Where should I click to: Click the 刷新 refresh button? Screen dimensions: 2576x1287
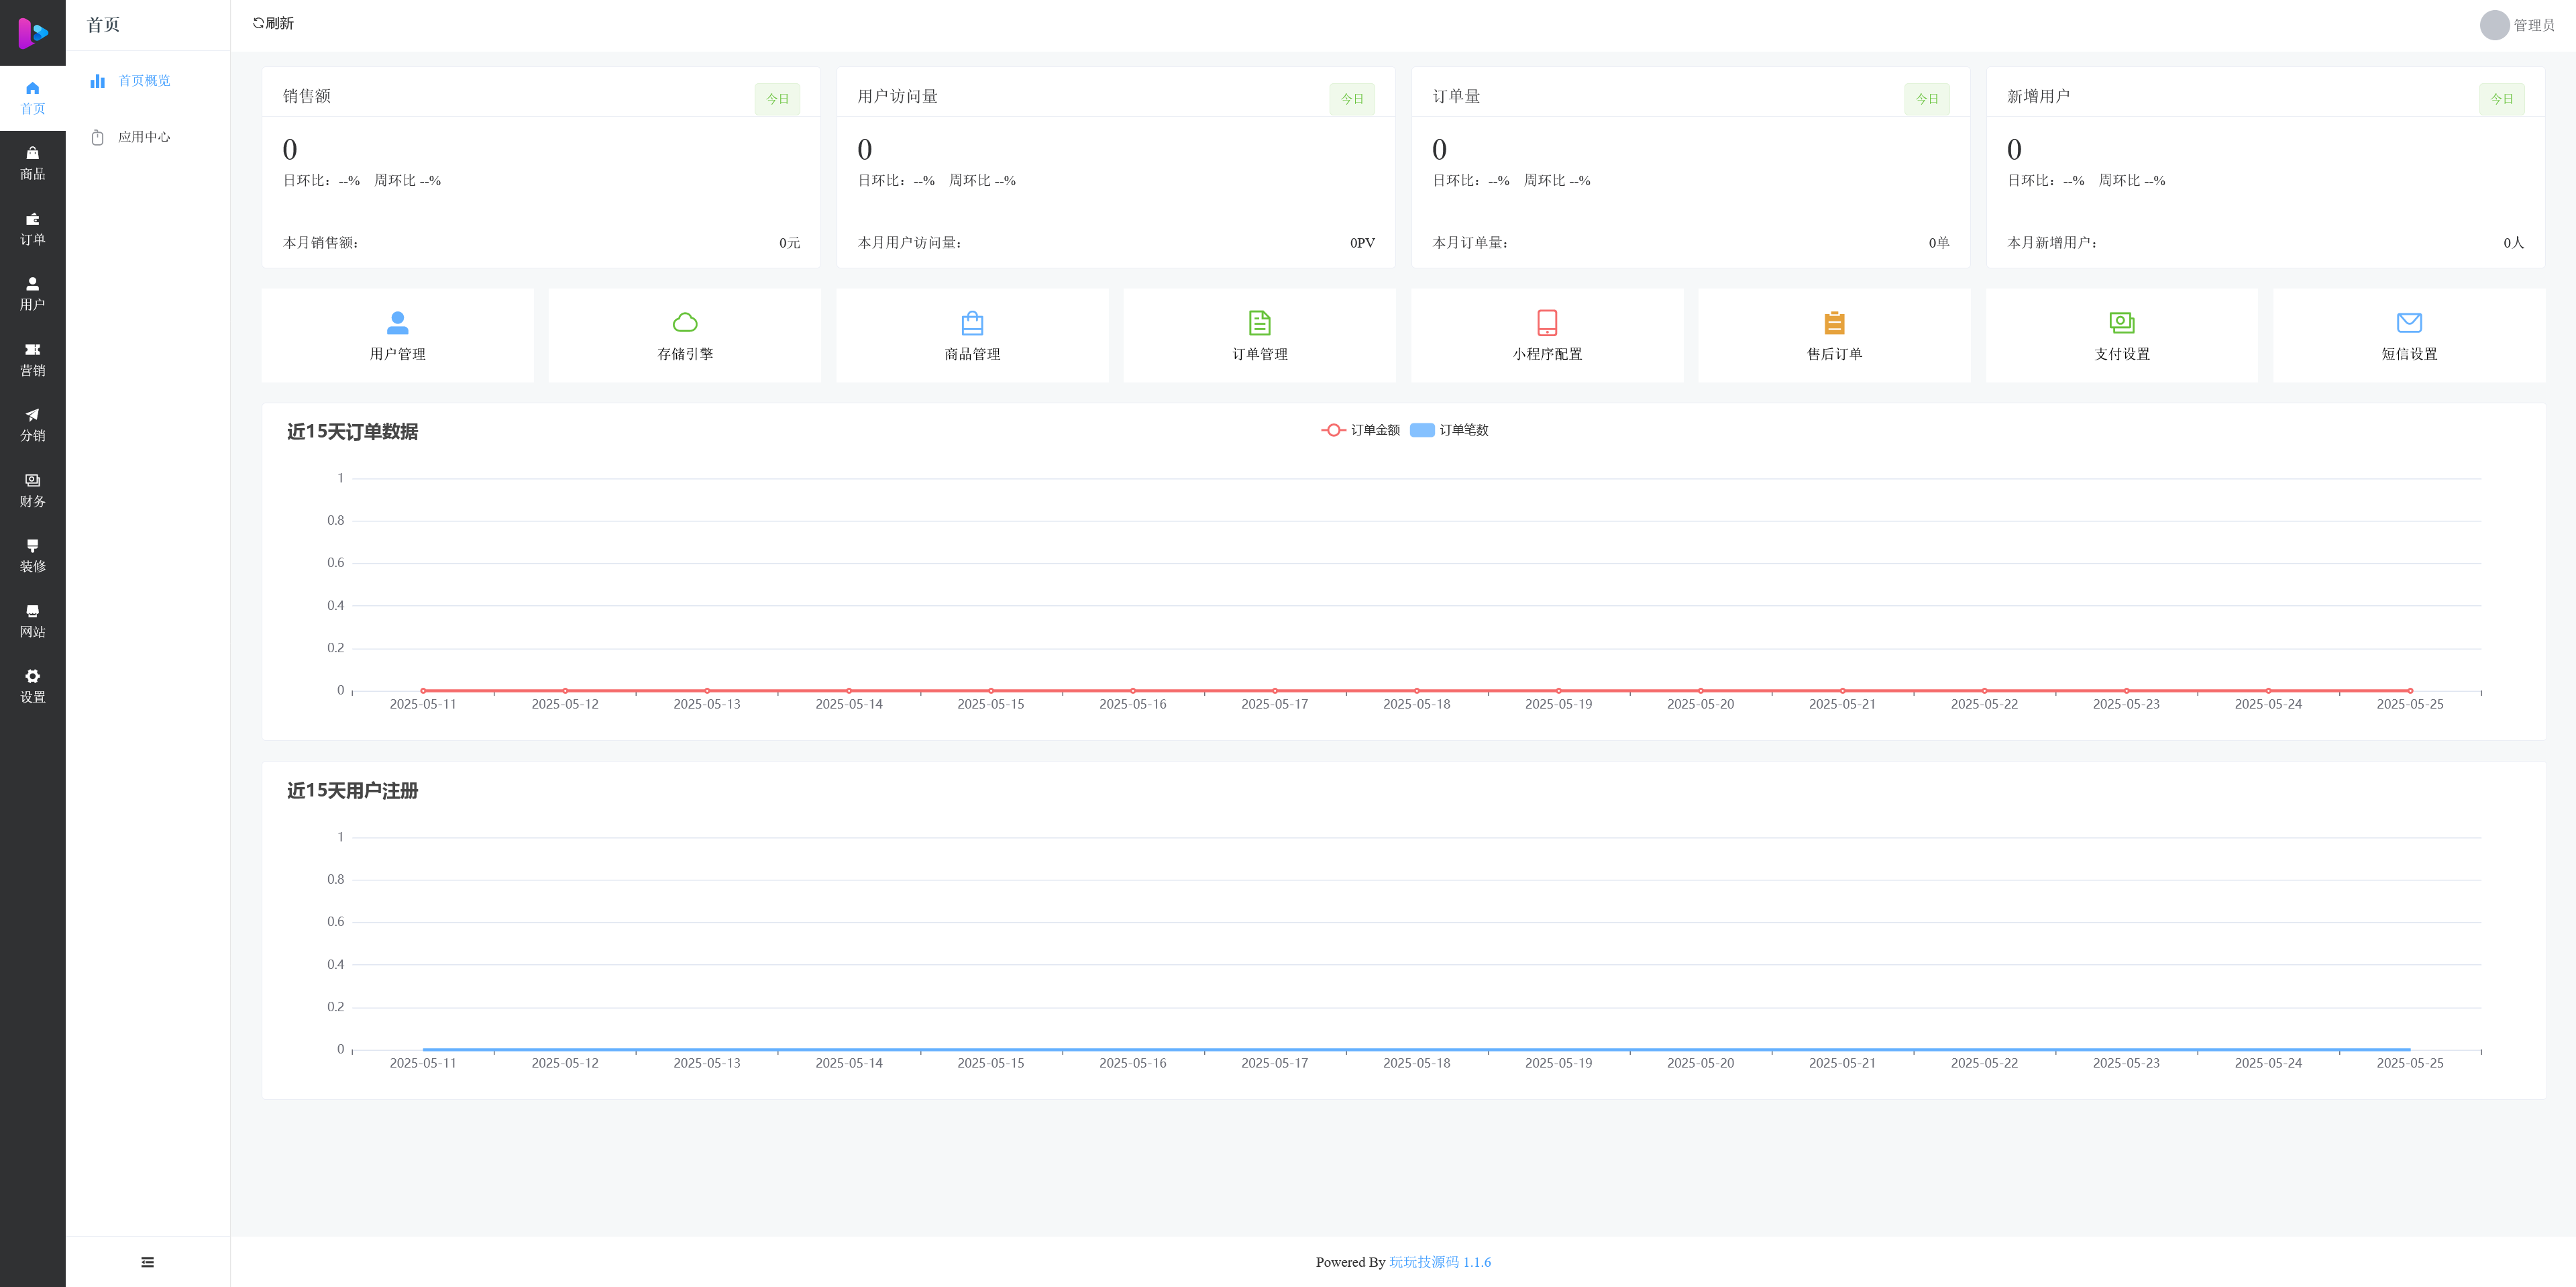[x=273, y=23]
